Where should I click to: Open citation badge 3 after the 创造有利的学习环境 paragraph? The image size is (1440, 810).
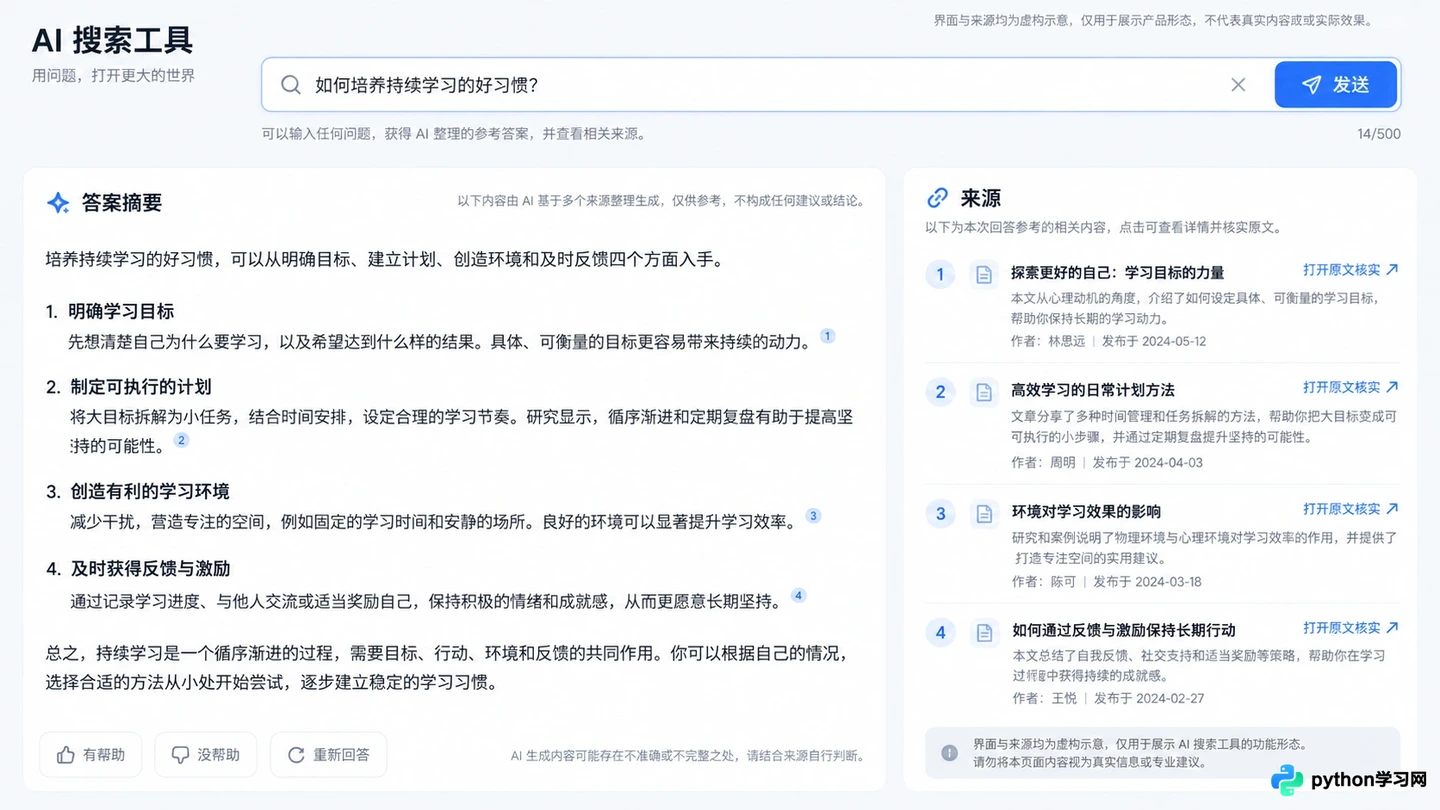tap(813, 516)
